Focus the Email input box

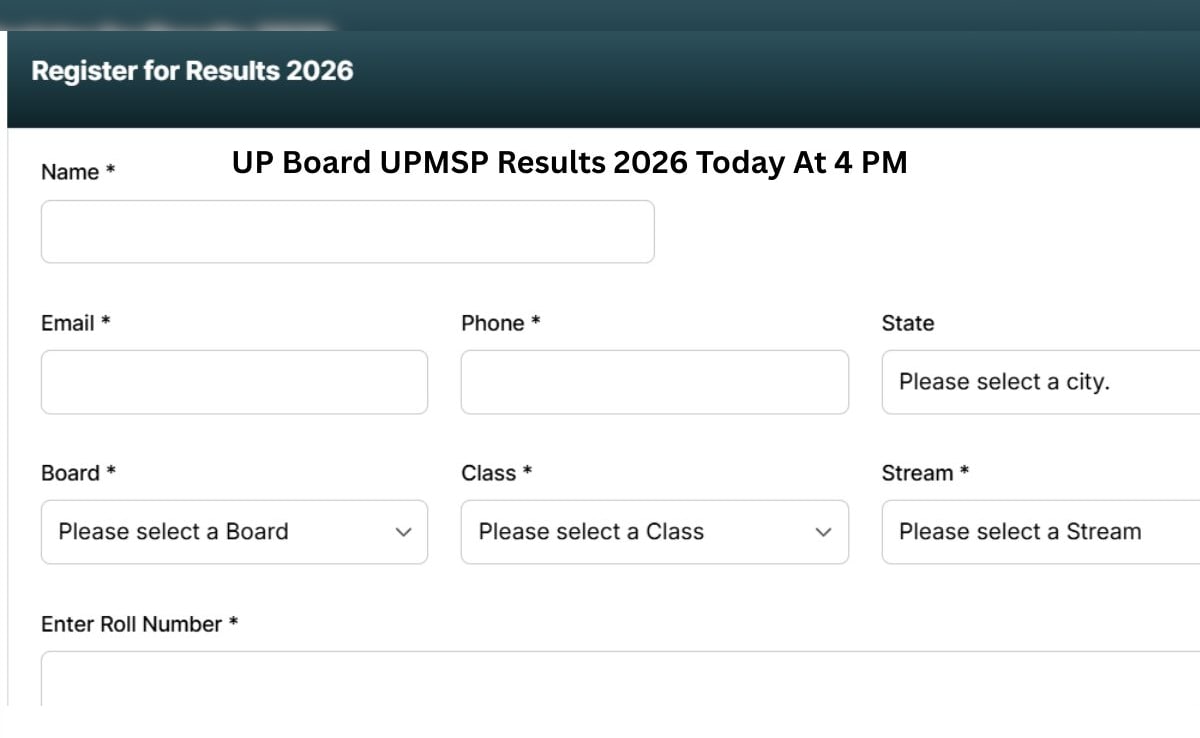point(234,382)
